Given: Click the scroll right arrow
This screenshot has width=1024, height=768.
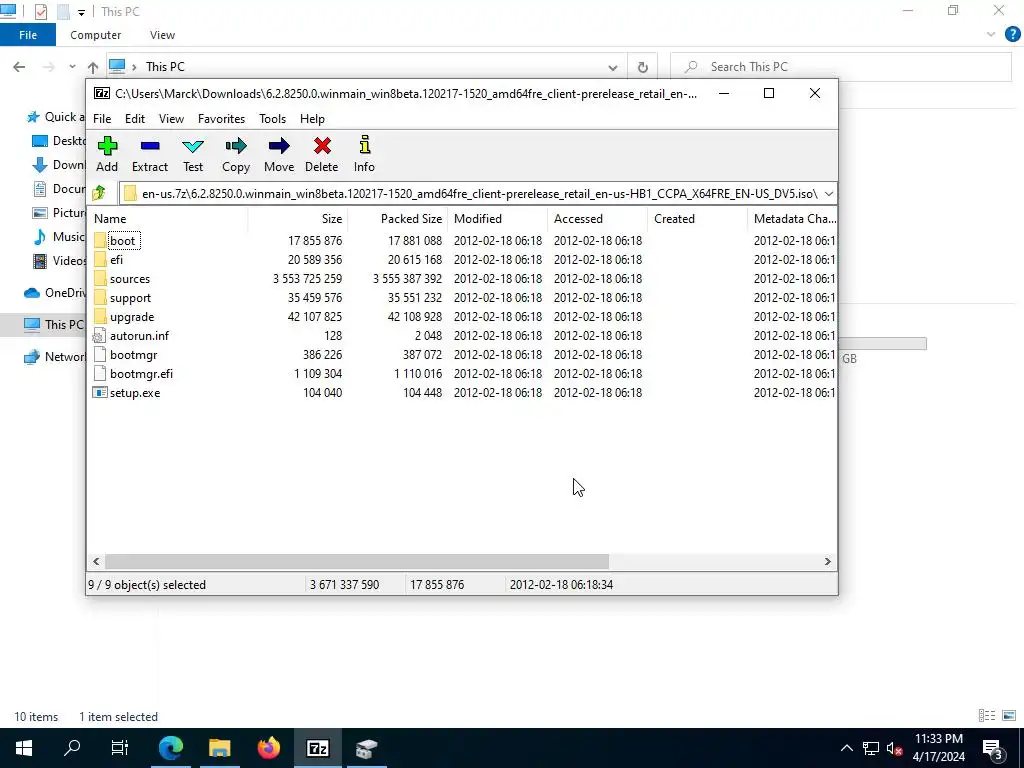Looking at the screenshot, I should (x=827, y=562).
